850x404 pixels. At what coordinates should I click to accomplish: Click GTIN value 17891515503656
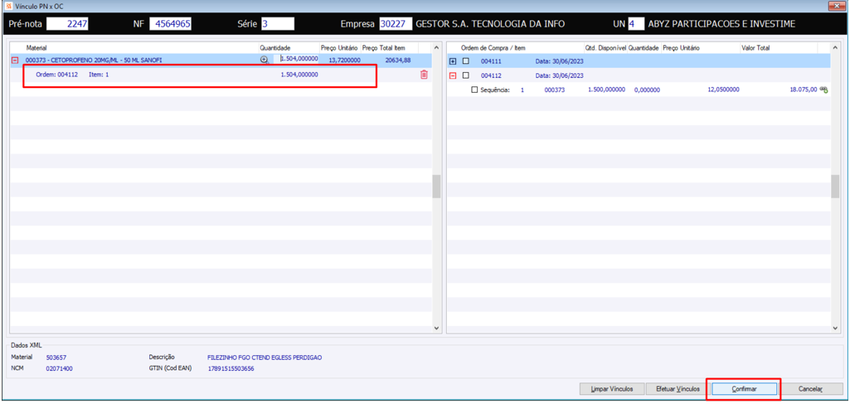click(231, 369)
